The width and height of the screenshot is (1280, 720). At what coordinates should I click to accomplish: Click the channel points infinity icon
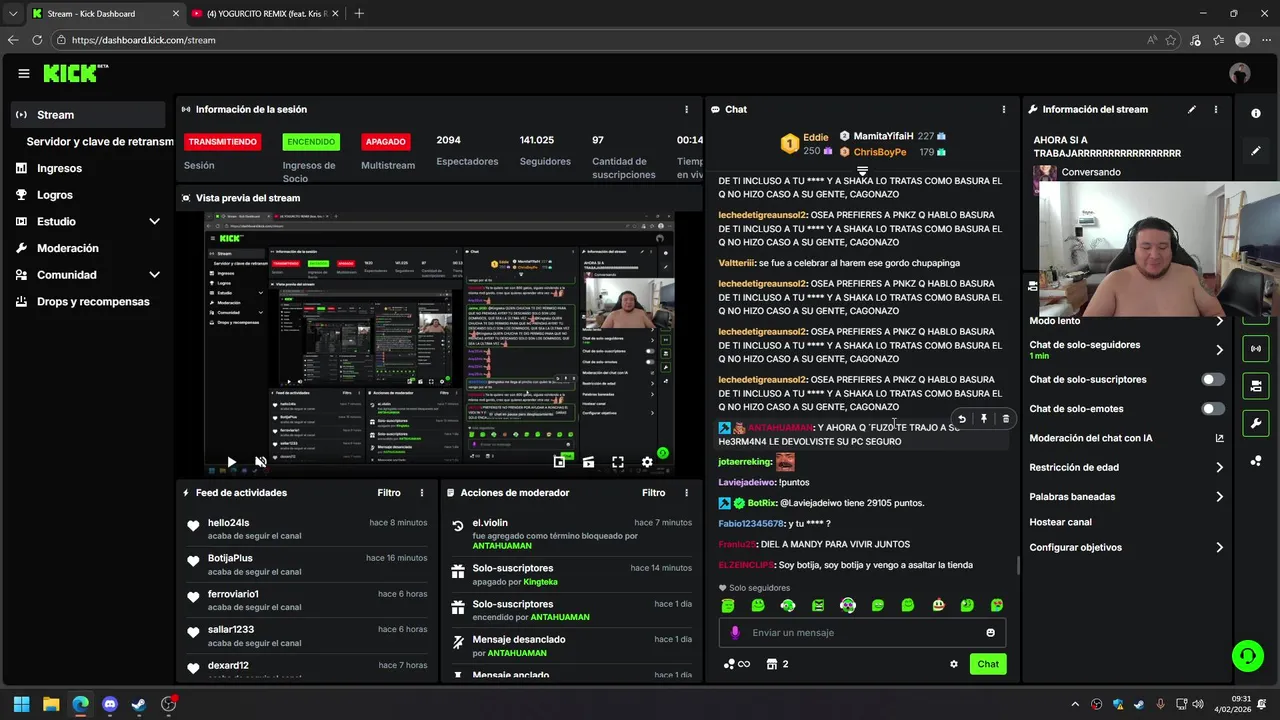click(736, 664)
